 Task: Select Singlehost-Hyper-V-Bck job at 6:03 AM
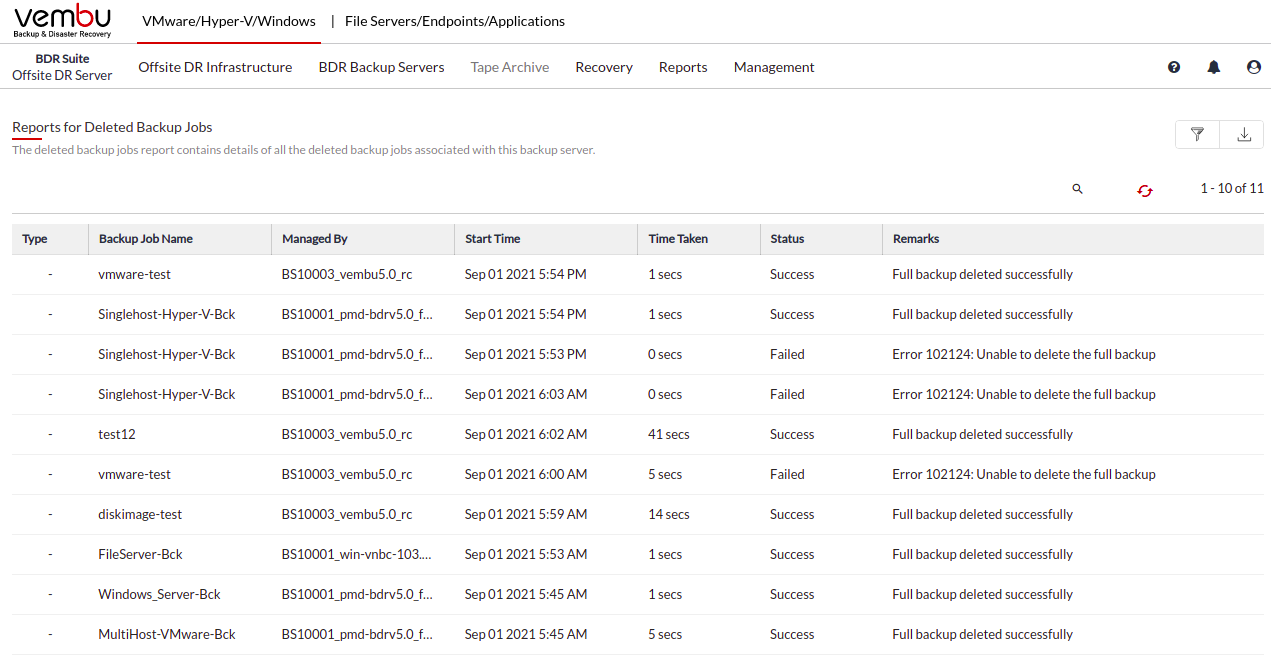167,394
